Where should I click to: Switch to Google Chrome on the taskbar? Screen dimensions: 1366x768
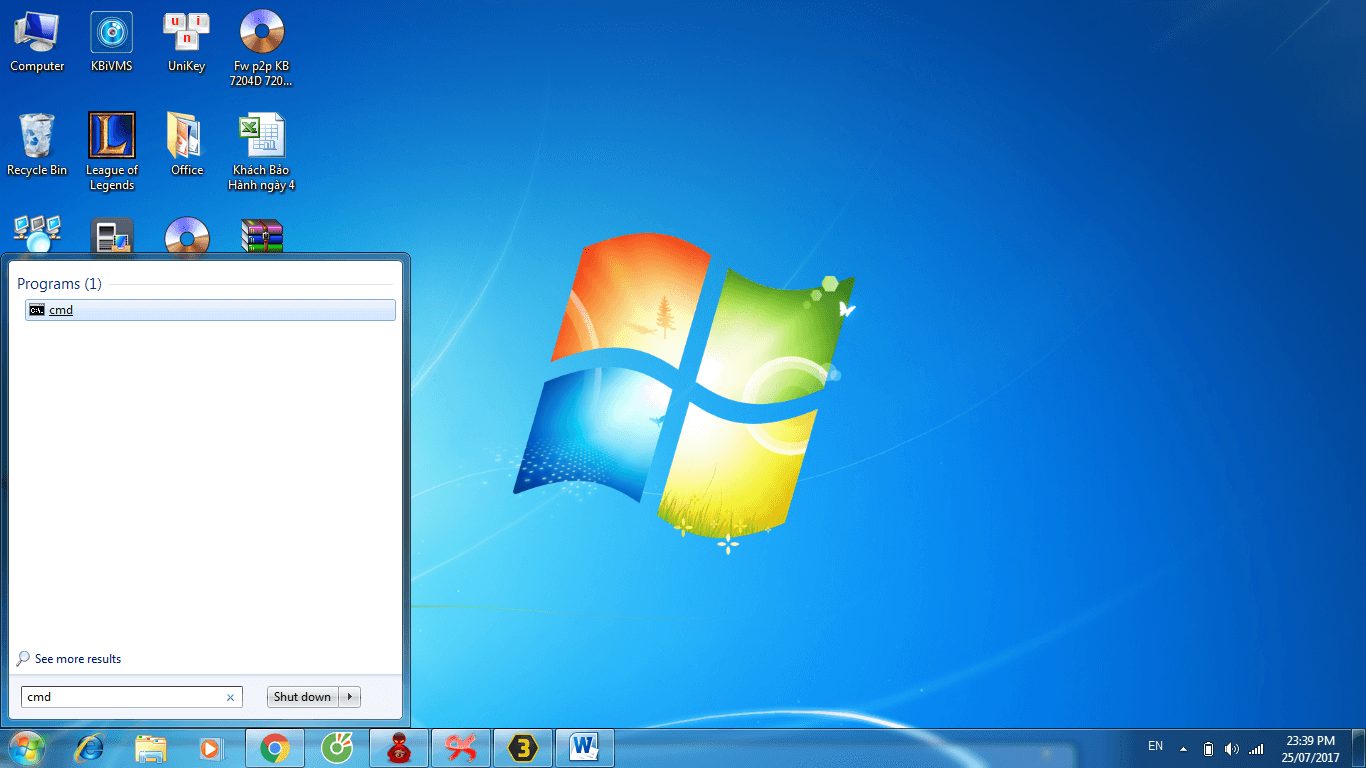(275, 748)
